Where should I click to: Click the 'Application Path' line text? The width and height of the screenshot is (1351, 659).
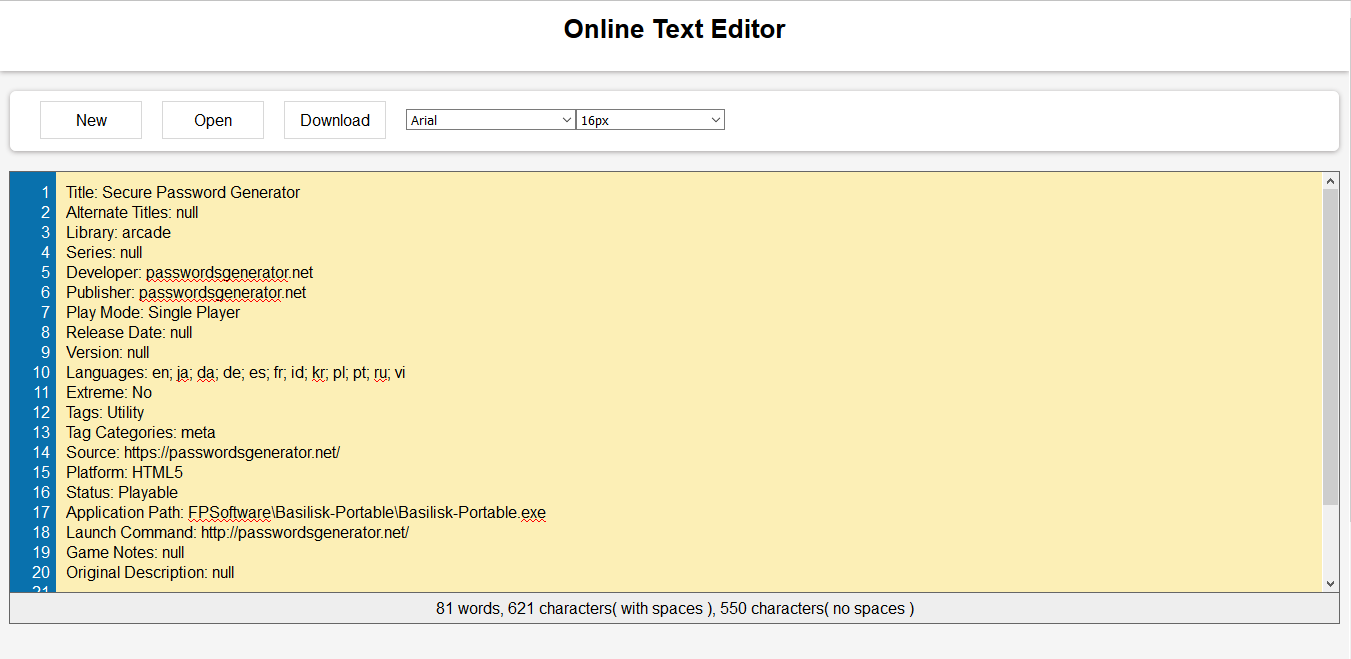point(306,512)
